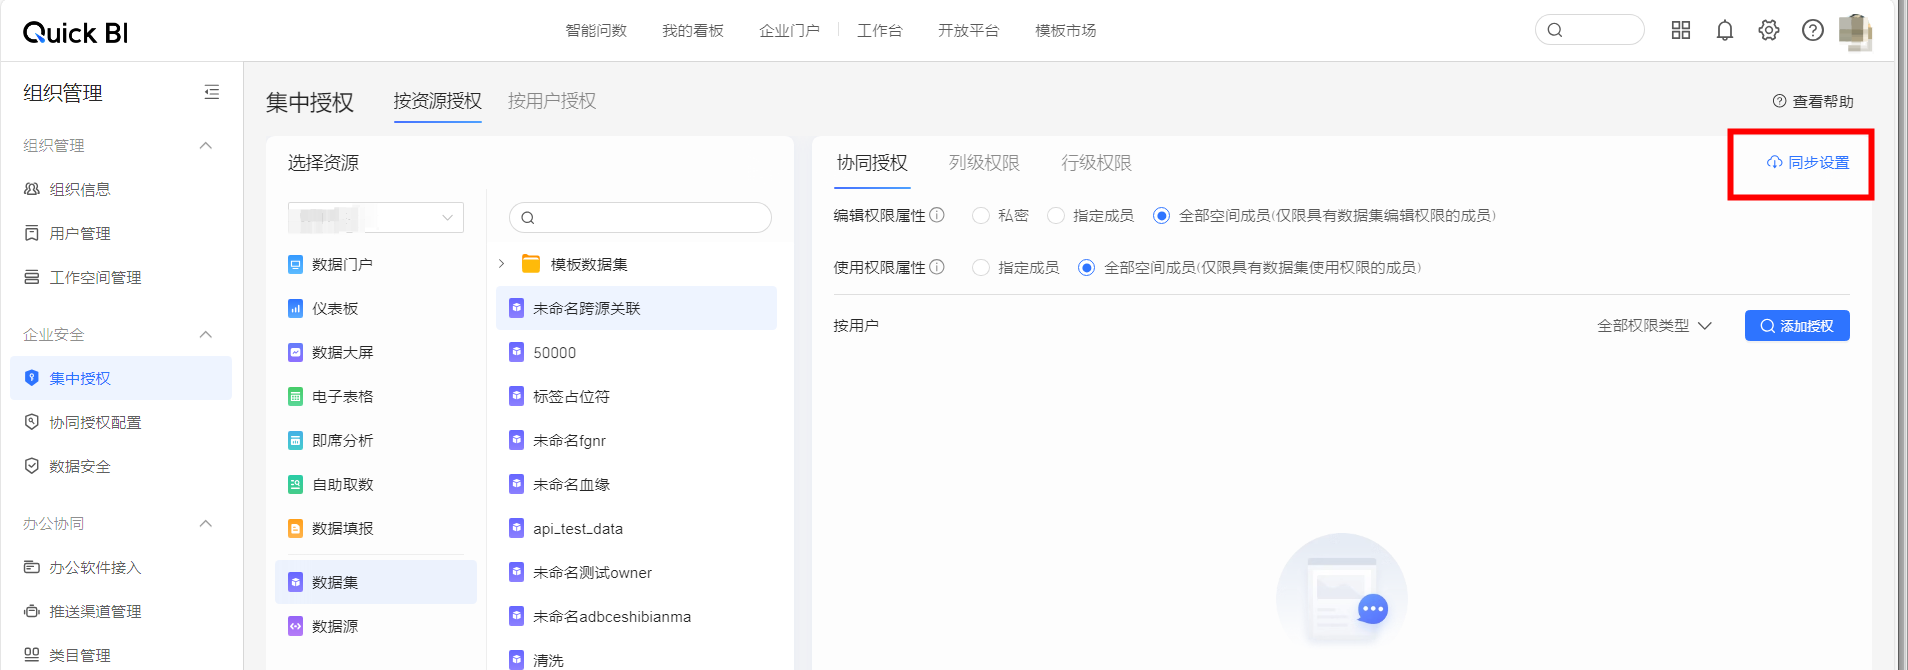Click the floating chat bubble icon
This screenshot has width=1908, height=670.
tap(1373, 608)
